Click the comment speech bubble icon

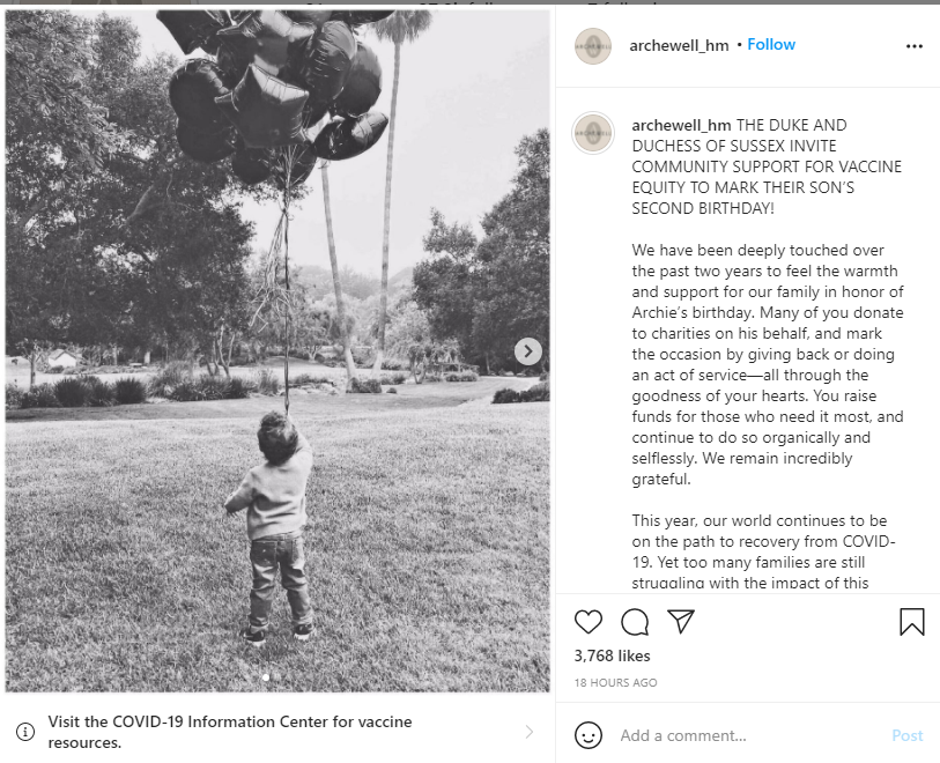(x=635, y=622)
